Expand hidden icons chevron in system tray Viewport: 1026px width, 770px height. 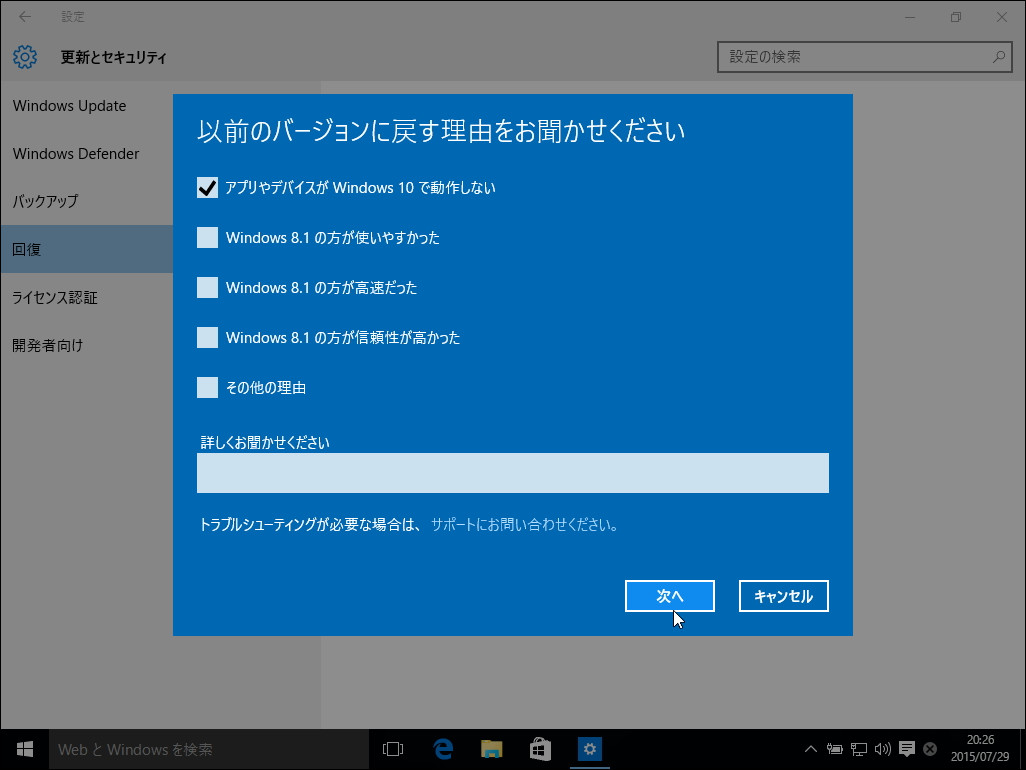810,748
